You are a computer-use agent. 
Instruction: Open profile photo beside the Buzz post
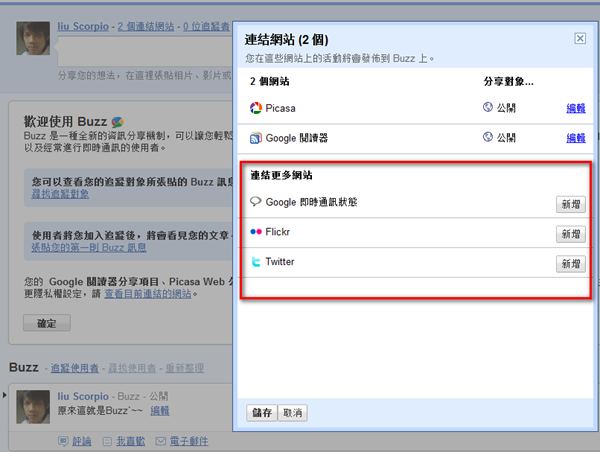[x=33, y=407]
